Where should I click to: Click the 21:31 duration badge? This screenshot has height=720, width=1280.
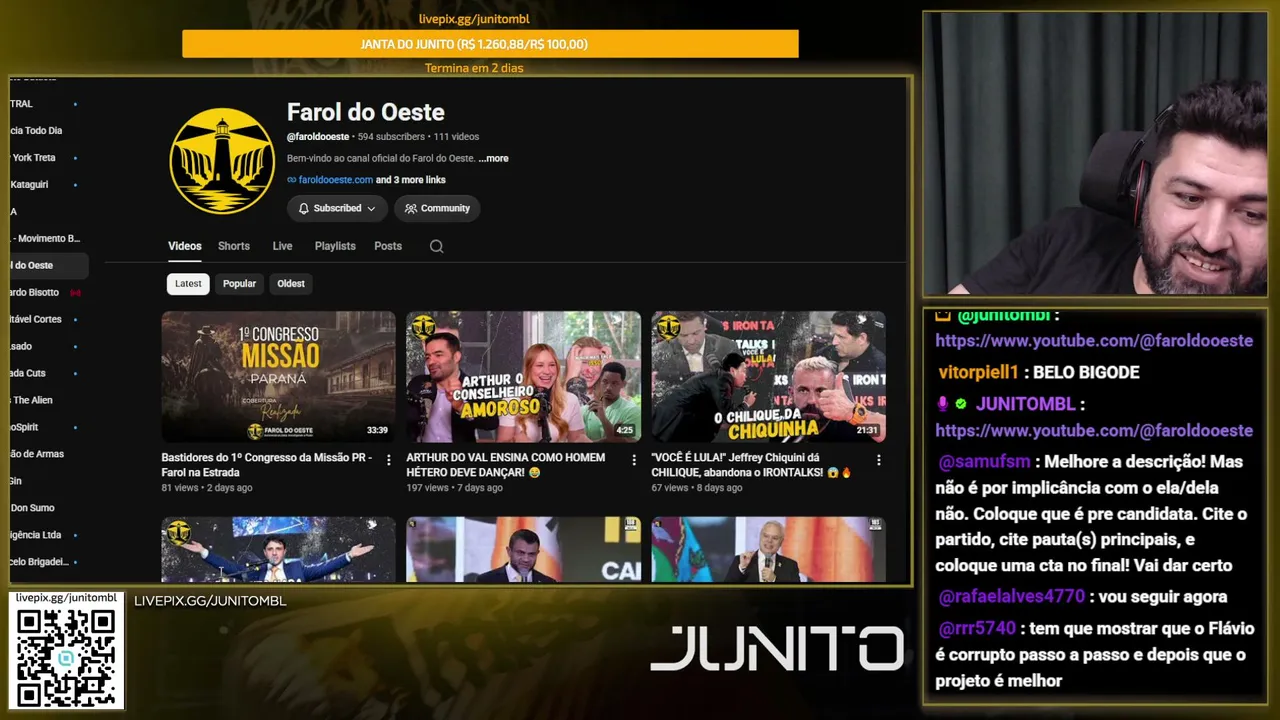(867, 431)
